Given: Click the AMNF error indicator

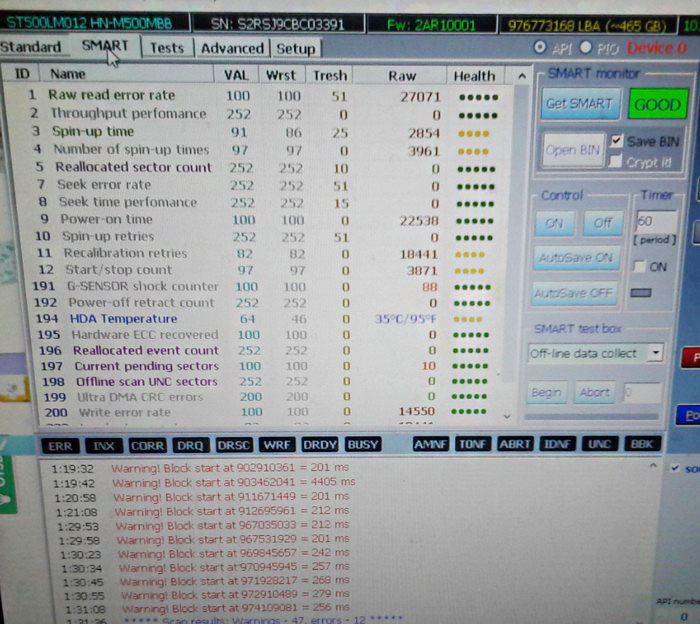Looking at the screenshot, I should pyautogui.click(x=431, y=444).
